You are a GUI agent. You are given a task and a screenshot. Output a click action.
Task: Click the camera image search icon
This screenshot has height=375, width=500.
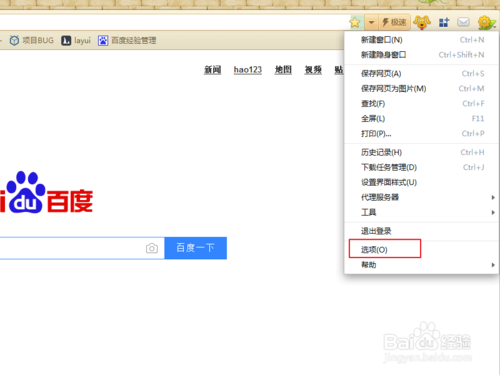[x=152, y=248]
